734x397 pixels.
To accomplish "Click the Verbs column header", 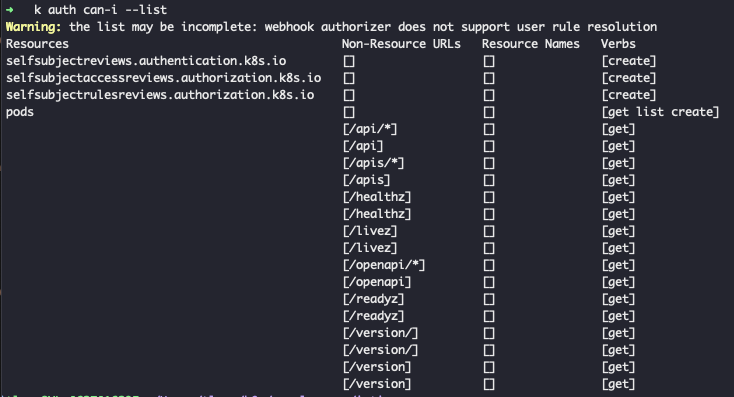I will pyautogui.click(x=618, y=44).
